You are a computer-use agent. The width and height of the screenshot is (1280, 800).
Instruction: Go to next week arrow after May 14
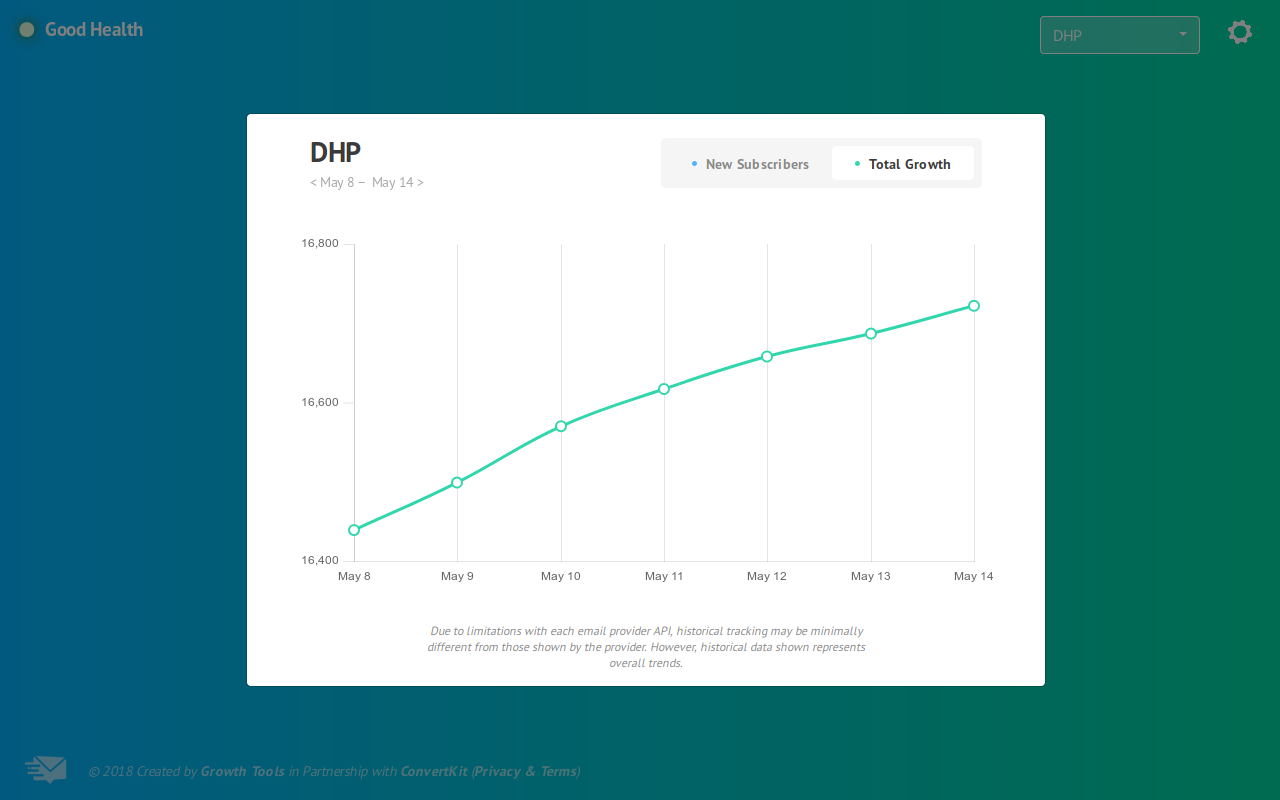tap(420, 182)
